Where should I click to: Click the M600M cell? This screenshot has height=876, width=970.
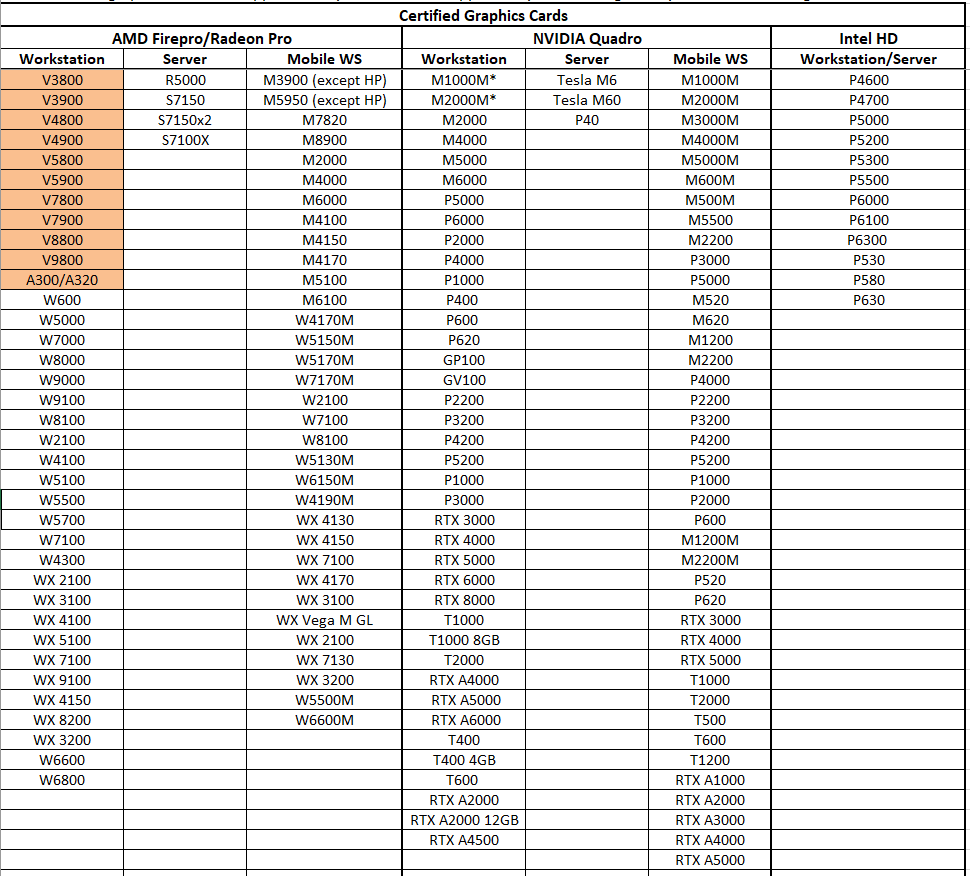pyautogui.click(x=710, y=180)
